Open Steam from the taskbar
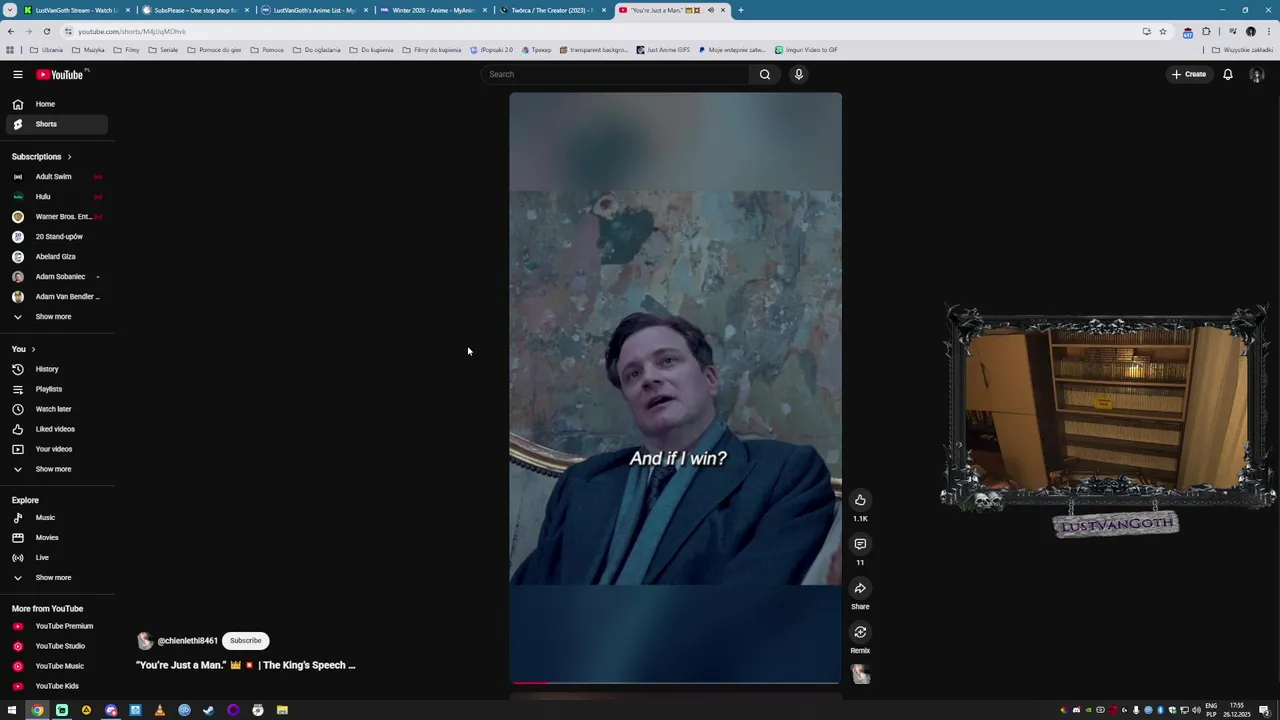Viewport: 1280px width, 720px height. (209, 710)
